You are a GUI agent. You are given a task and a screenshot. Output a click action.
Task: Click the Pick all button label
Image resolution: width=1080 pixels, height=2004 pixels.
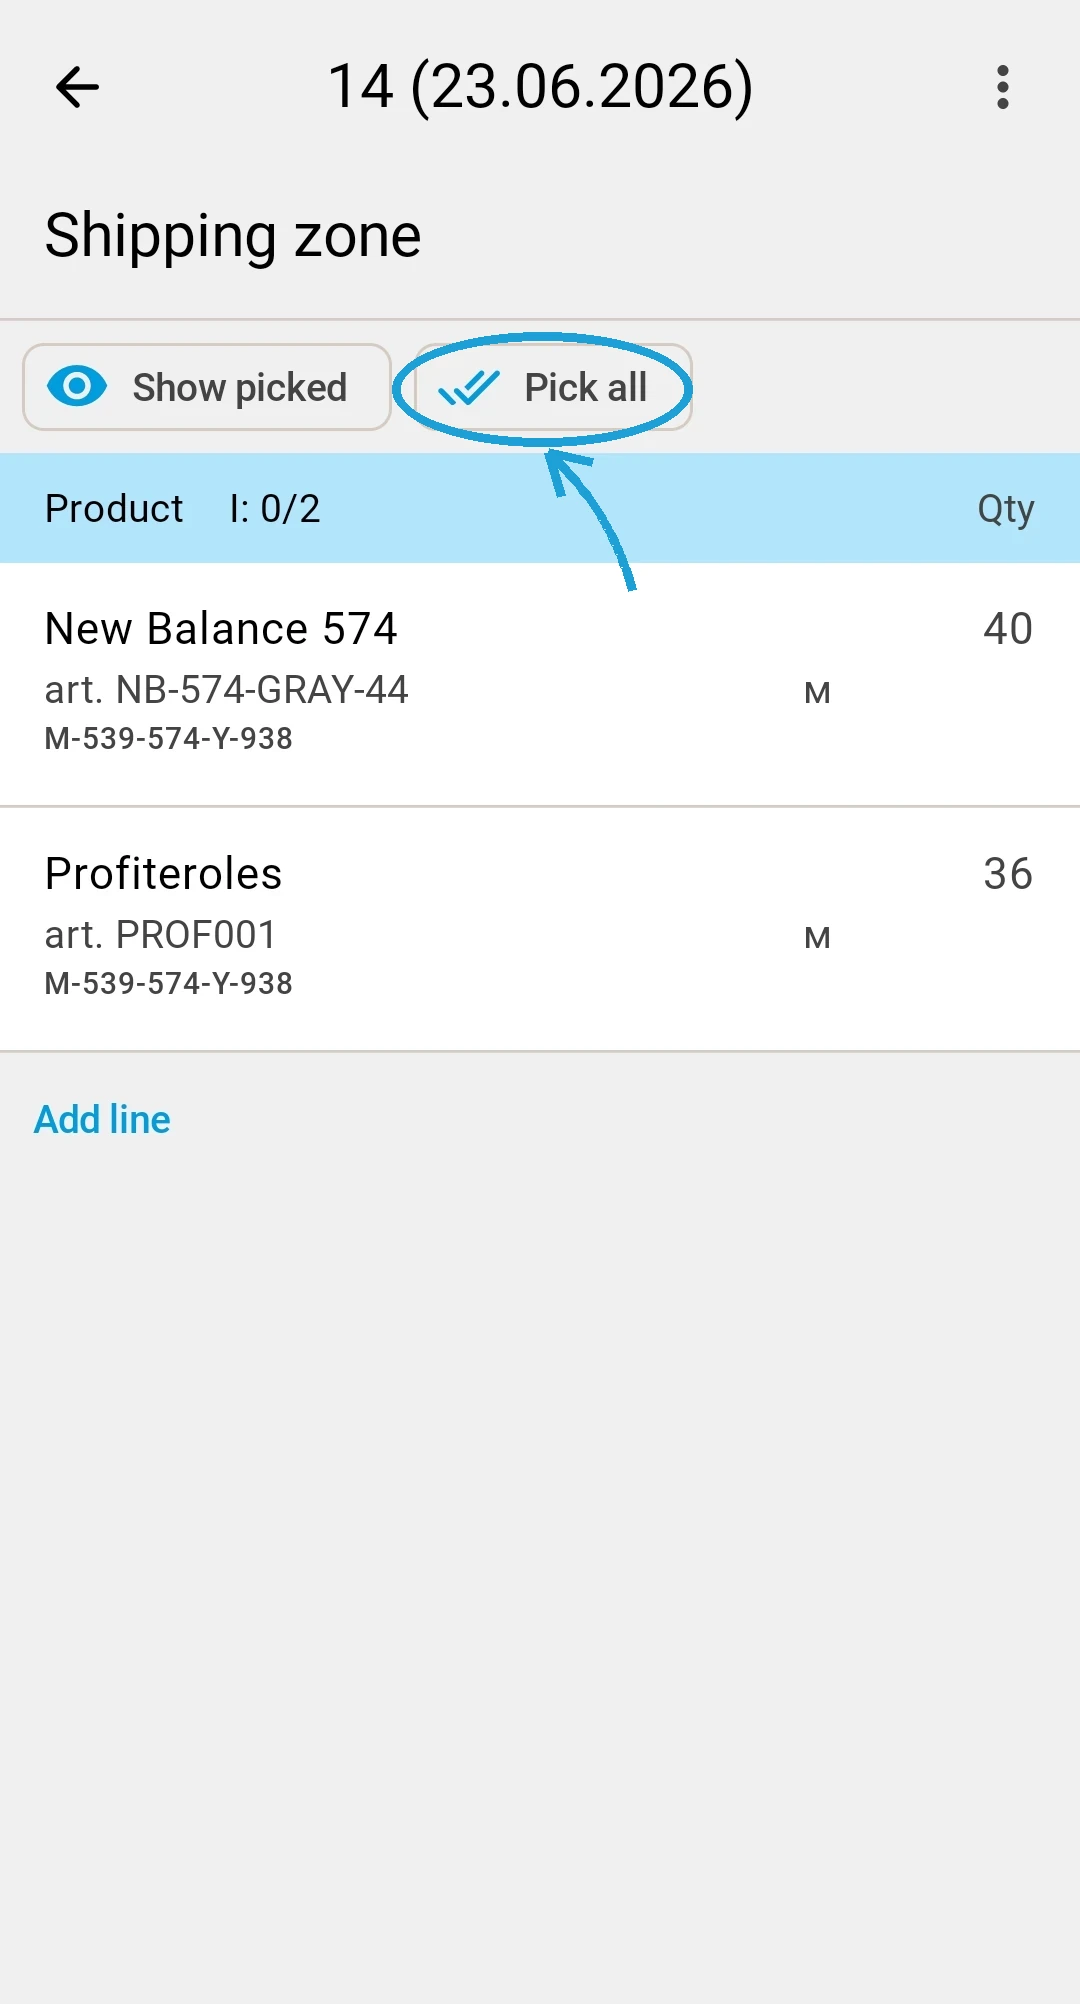point(586,387)
